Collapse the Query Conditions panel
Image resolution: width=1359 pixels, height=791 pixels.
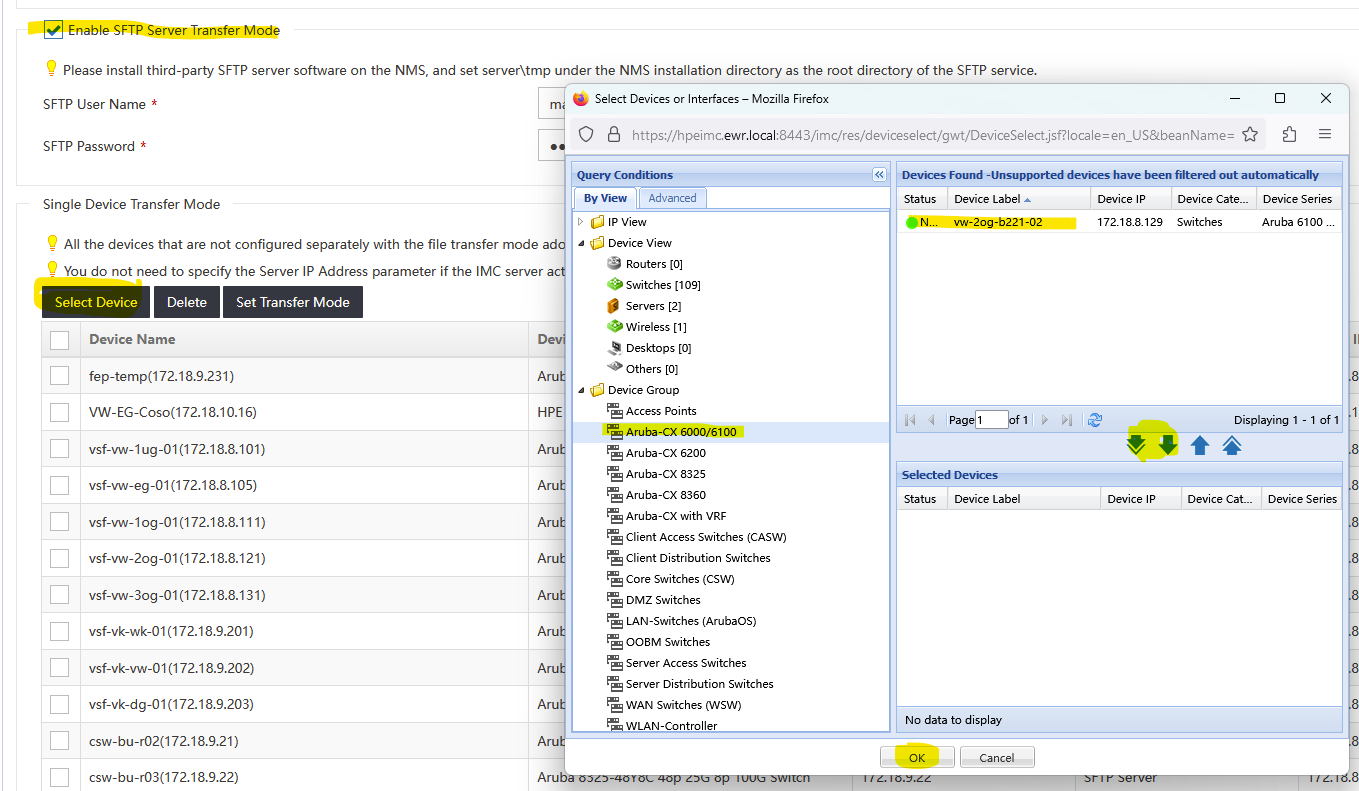(879, 175)
